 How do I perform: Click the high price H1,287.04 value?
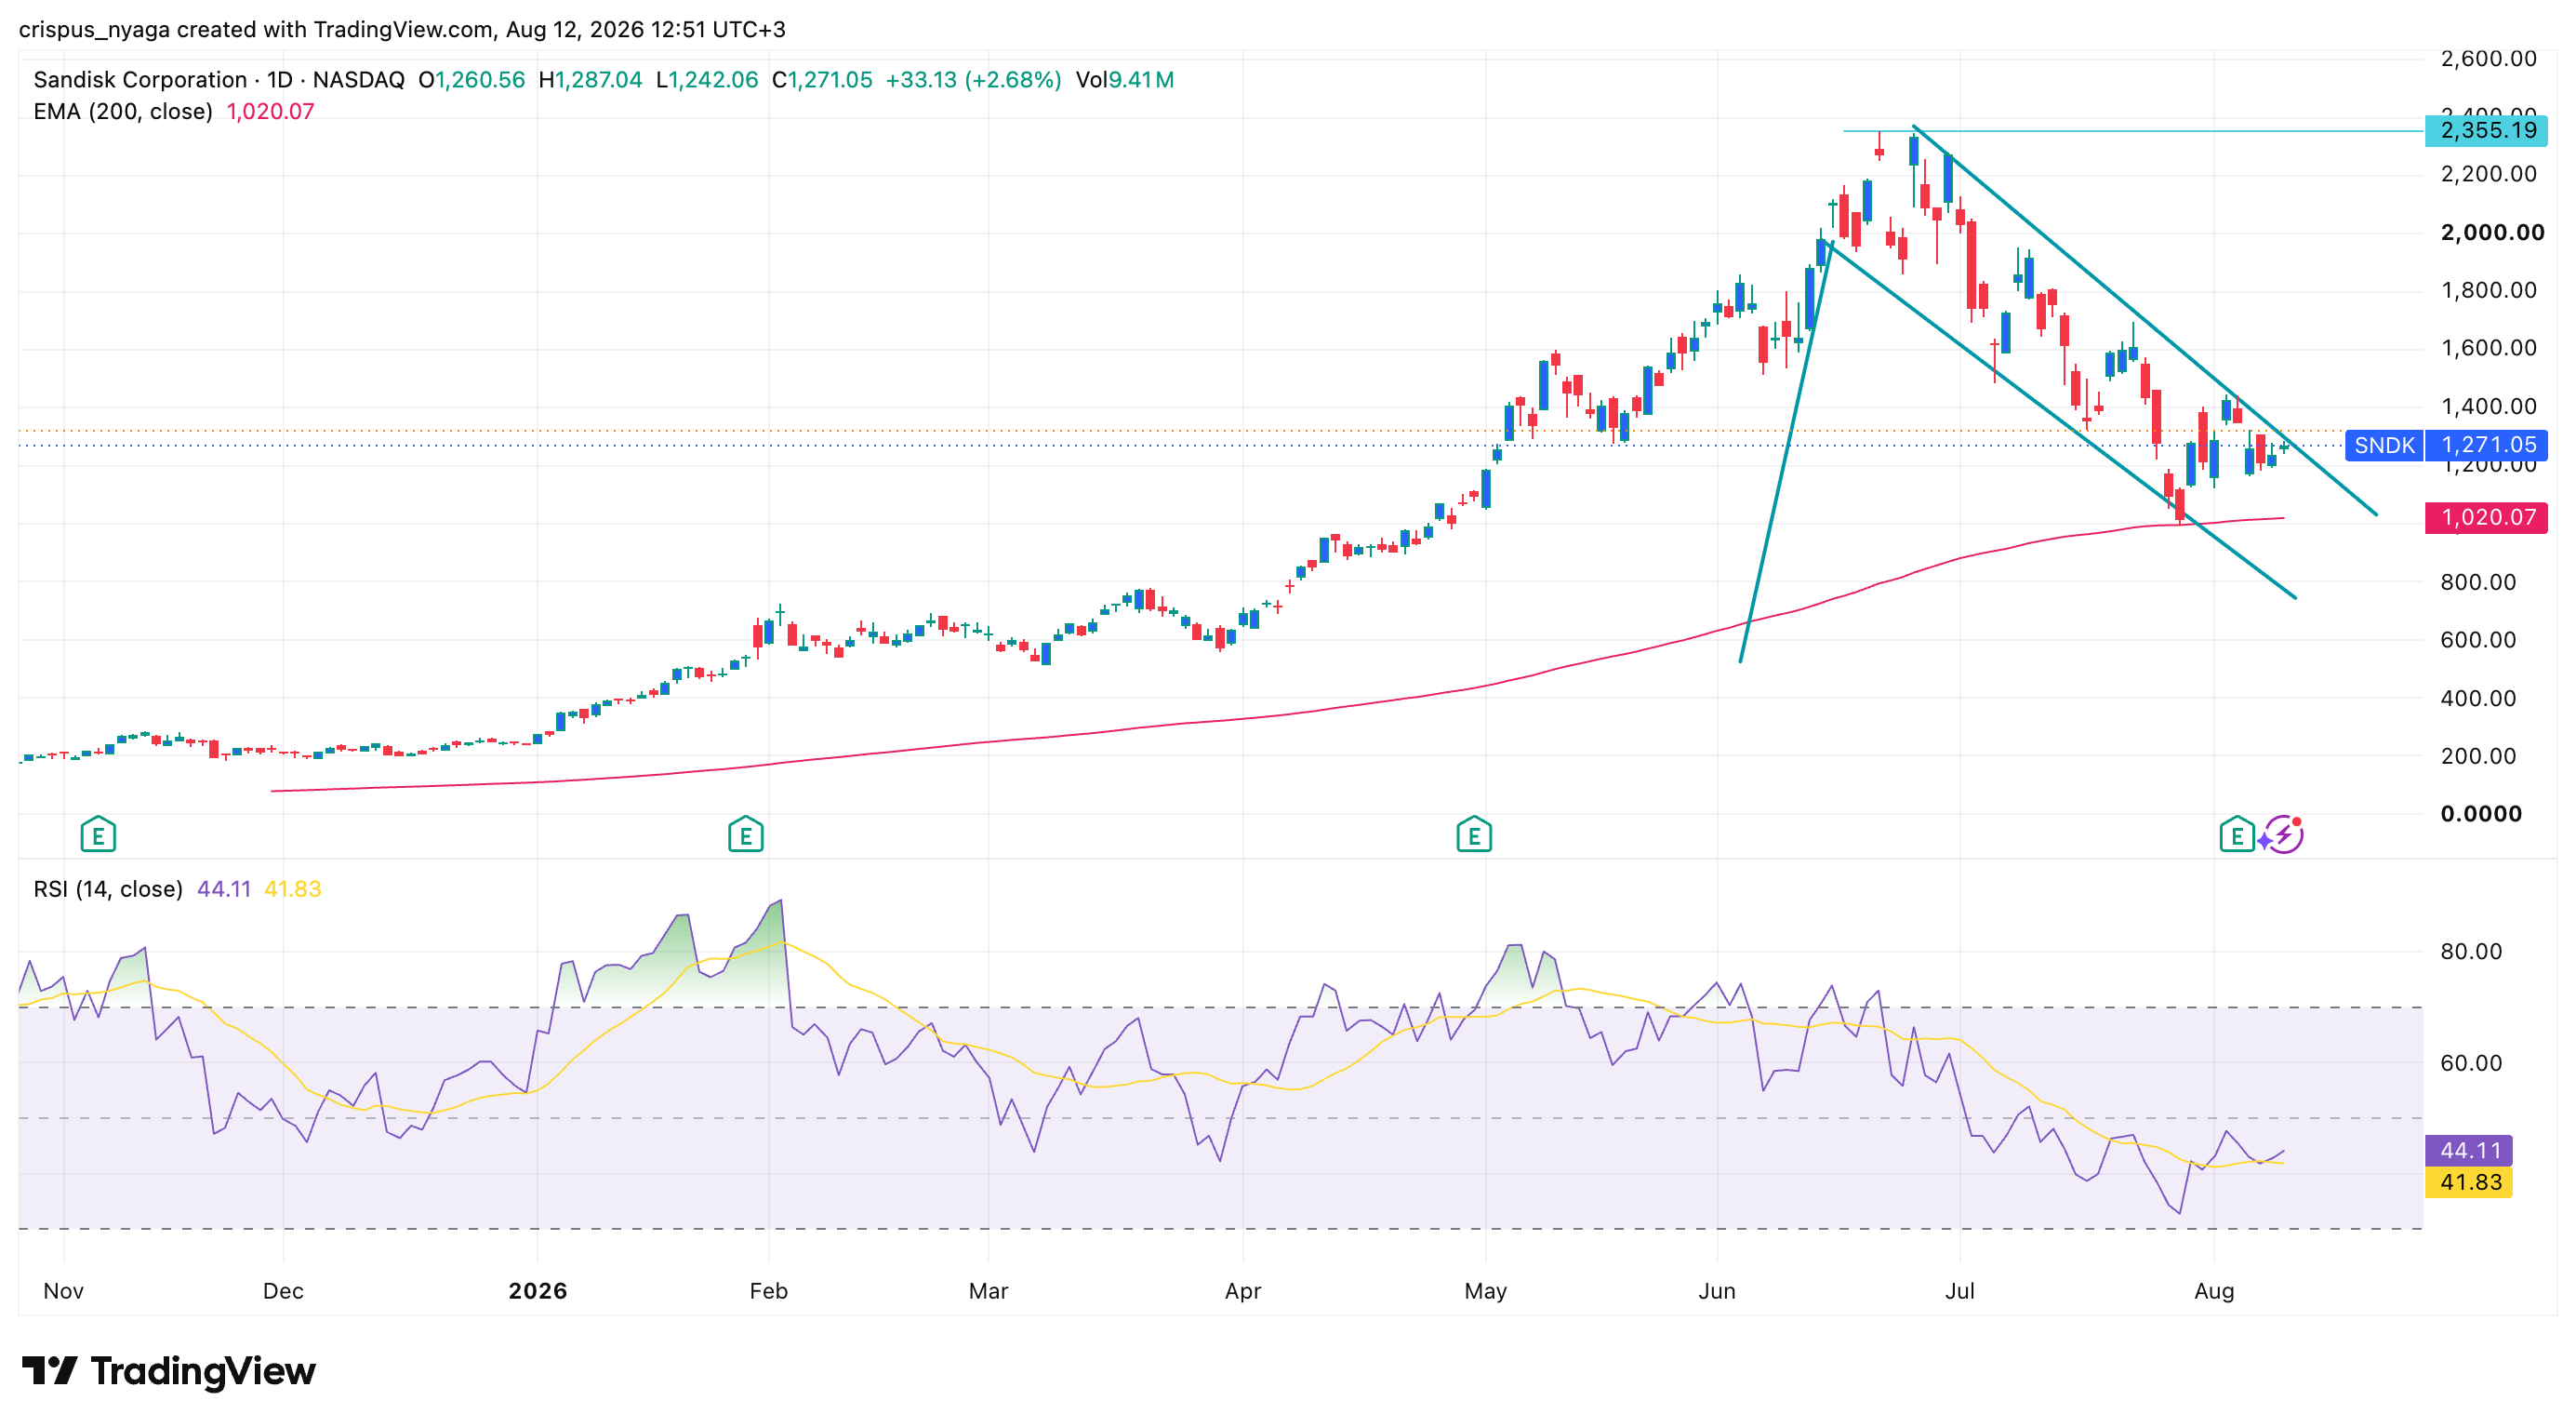[x=590, y=80]
